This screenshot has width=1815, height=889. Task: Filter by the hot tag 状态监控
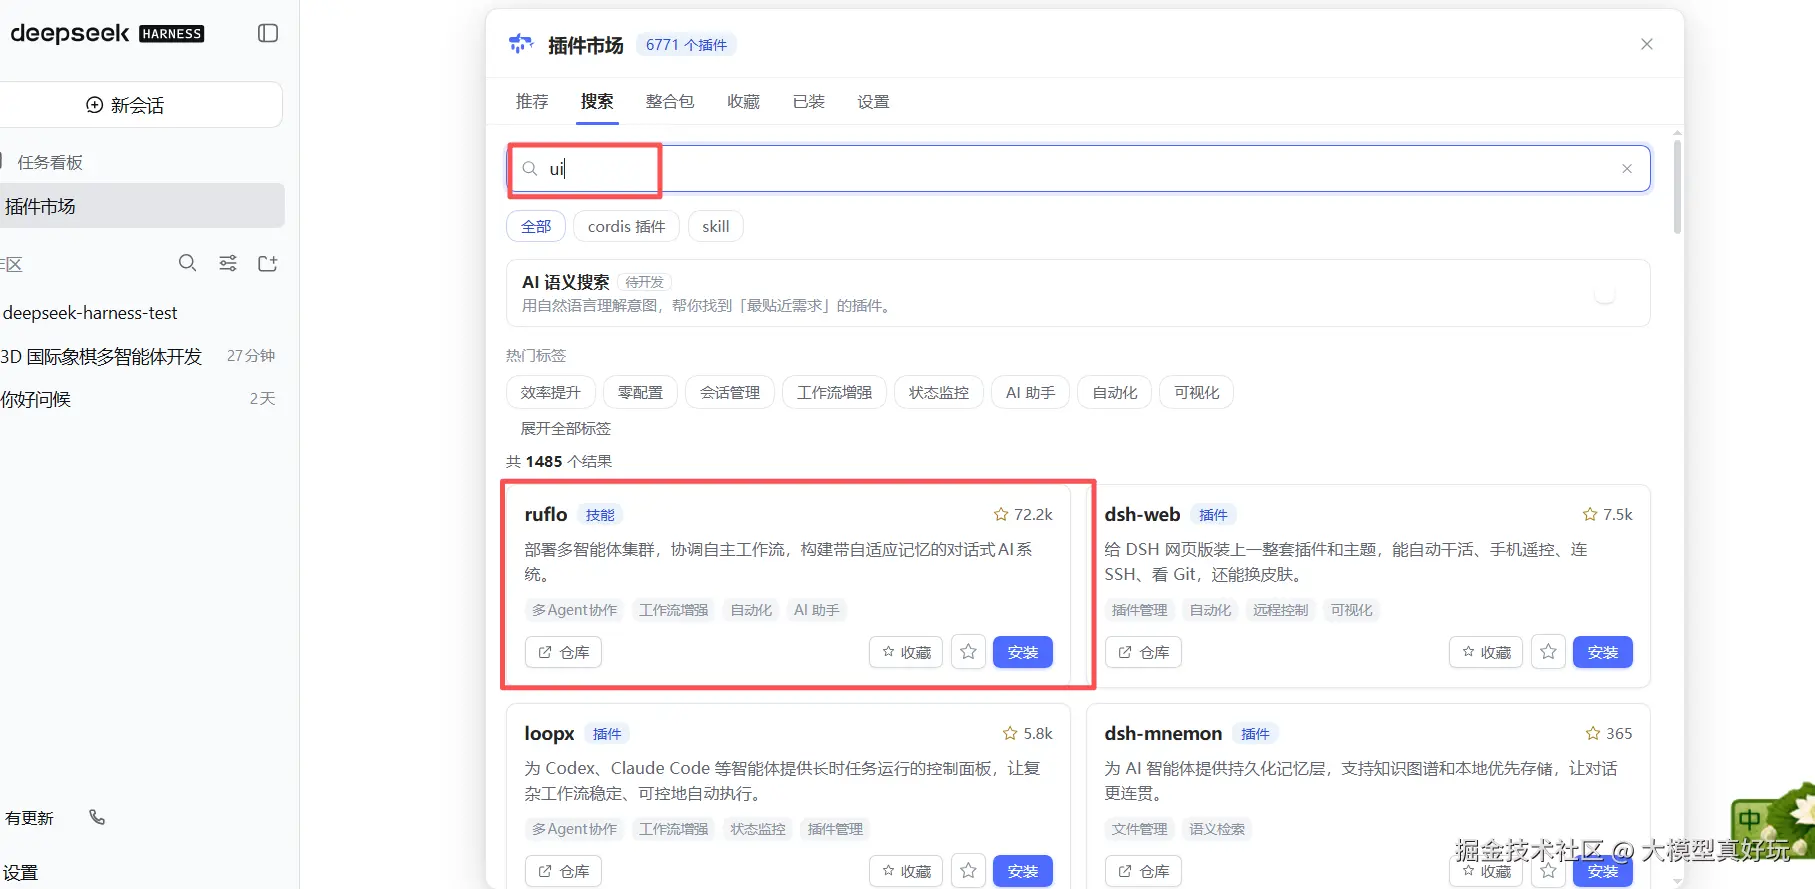(x=939, y=392)
